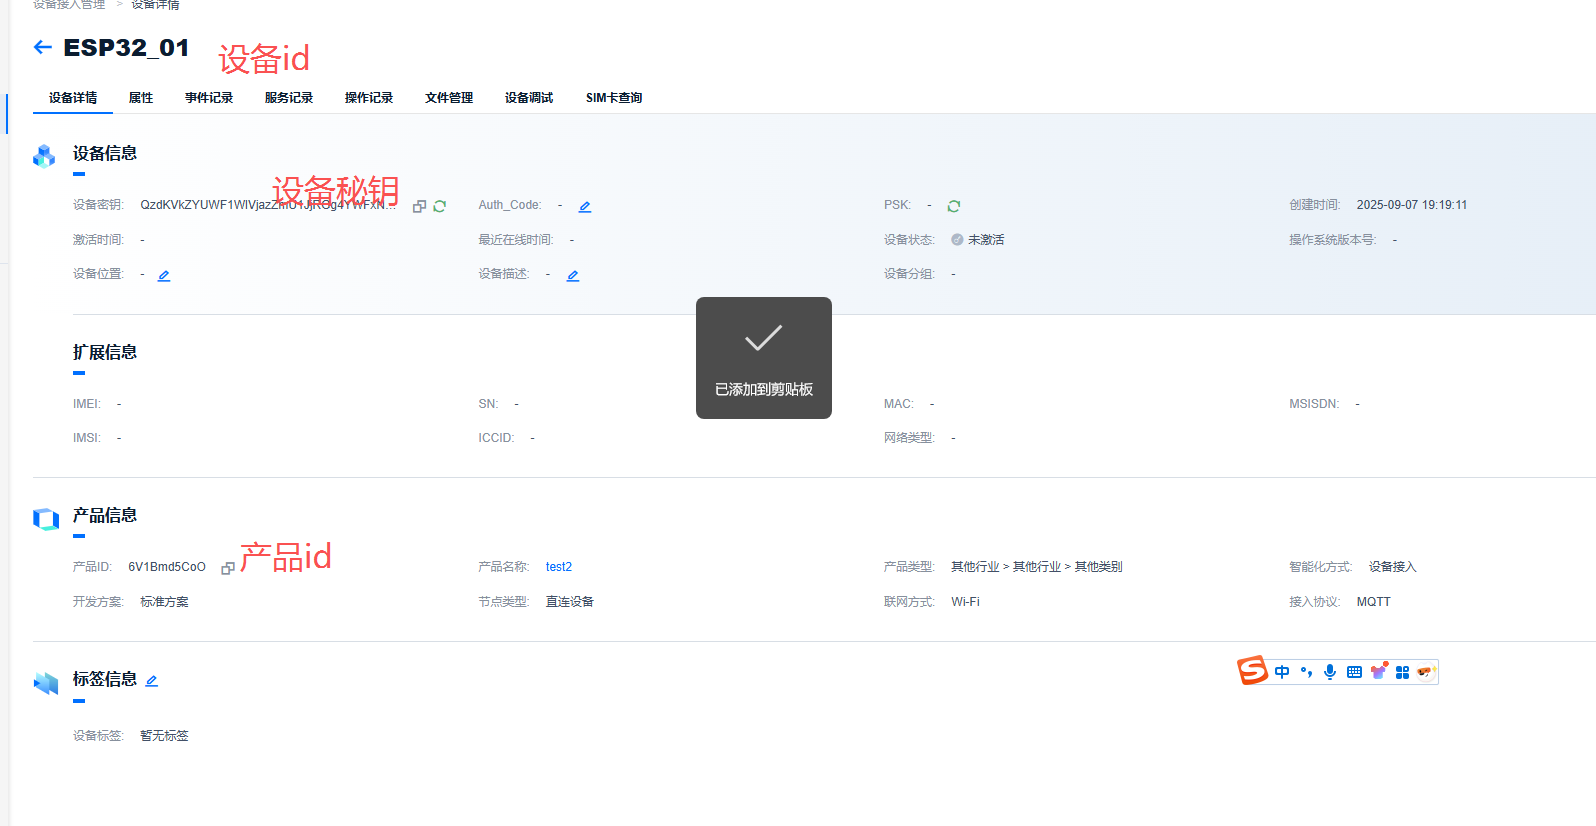The image size is (1596, 826).
Task: Open the 文件管理 tab
Action: [x=449, y=98]
